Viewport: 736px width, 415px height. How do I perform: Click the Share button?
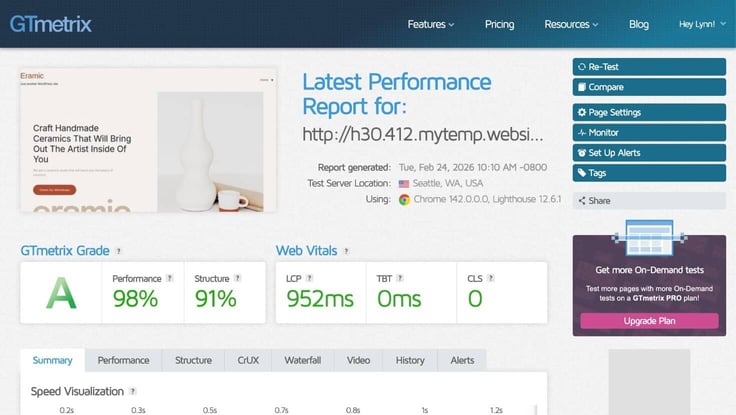(x=649, y=200)
